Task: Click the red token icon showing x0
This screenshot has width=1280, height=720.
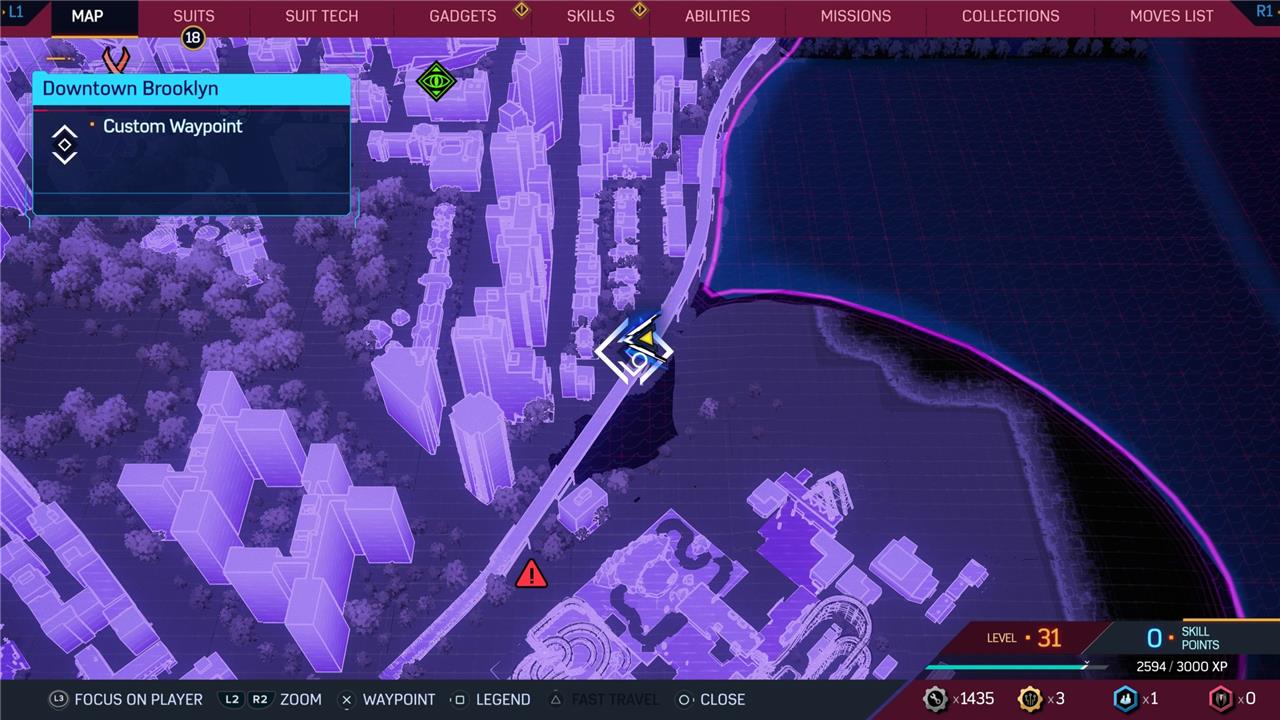Action: click(x=1221, y=698)
